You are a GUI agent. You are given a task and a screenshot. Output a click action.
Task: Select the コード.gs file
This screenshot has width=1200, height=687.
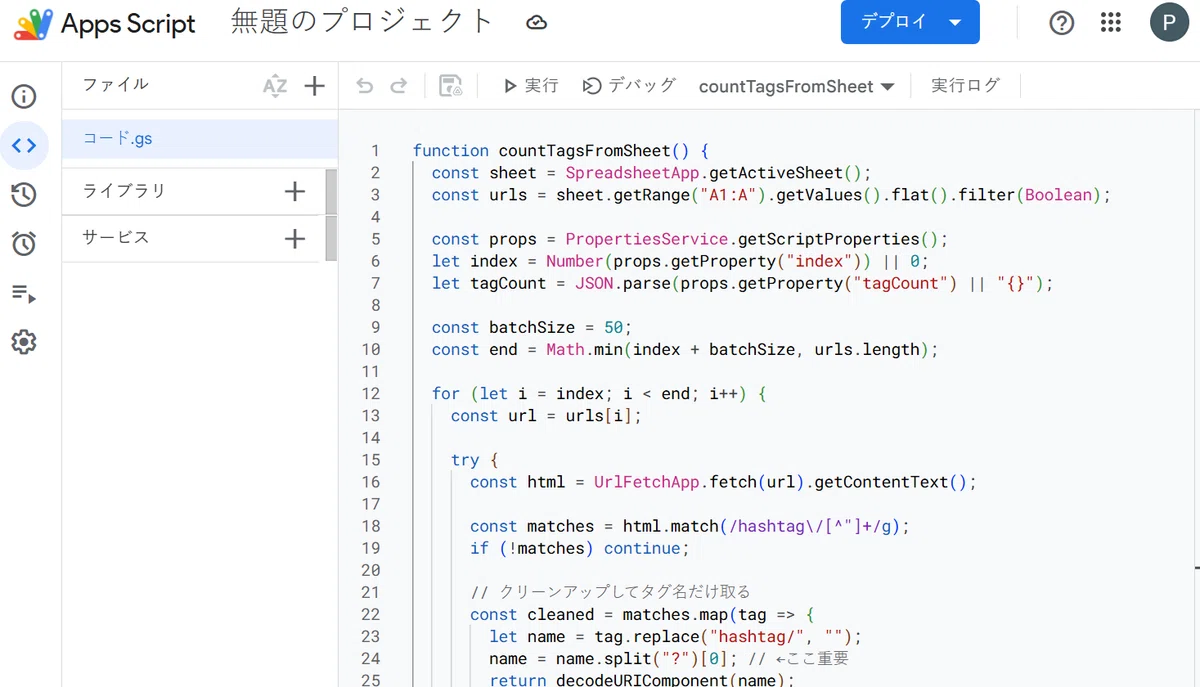point(200,139)
